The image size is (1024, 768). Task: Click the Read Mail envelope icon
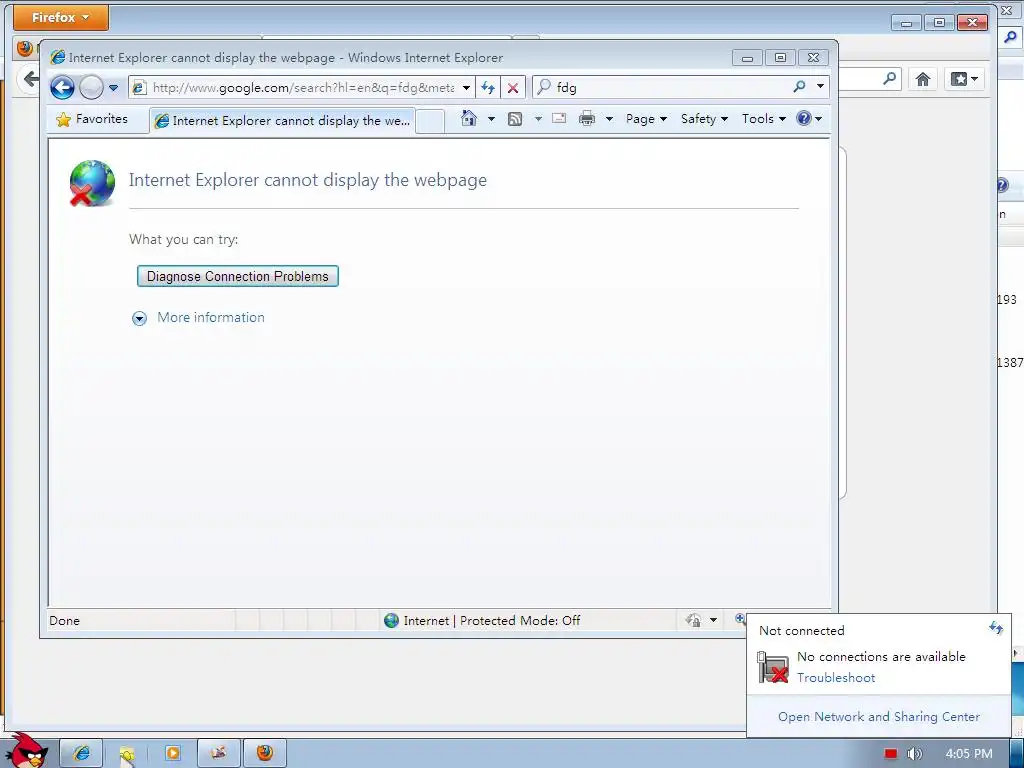(x=559, y=118)
